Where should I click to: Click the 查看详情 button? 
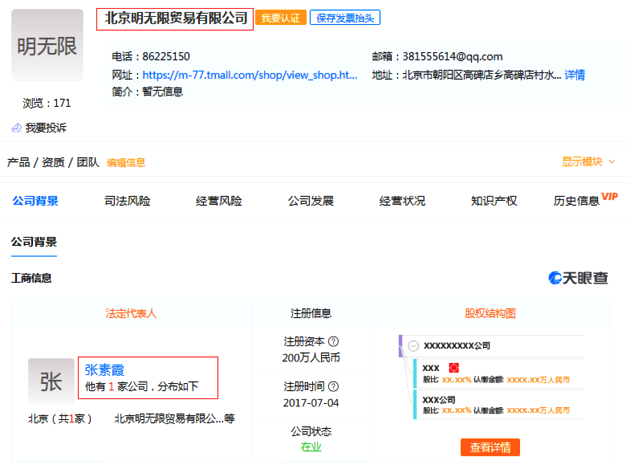pyautogui.click(x=490, y=447)
